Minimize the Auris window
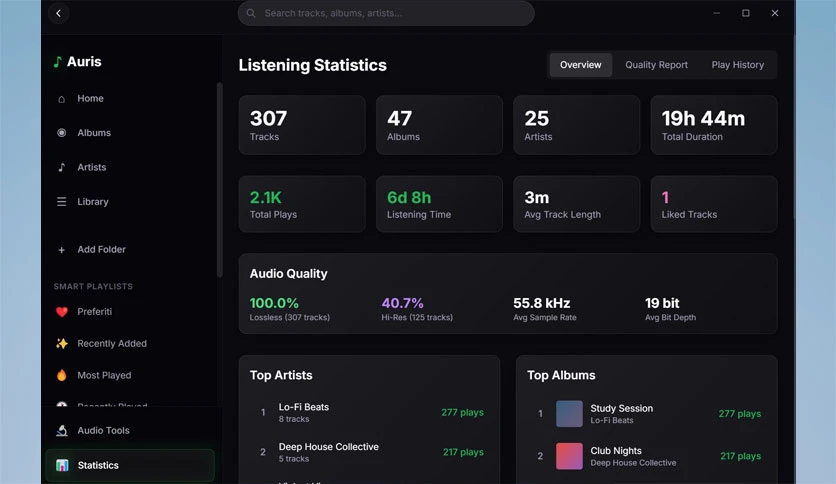 pos(717,13)
